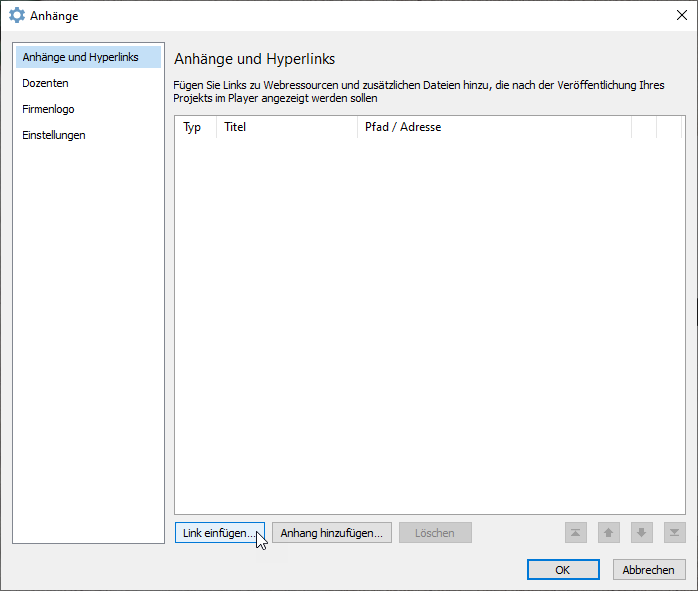The height and width of the screenshot is (591, 698).
Task: Select Anhänge und Hyperlinks in sidebar
Action: (x=81, y=57)
